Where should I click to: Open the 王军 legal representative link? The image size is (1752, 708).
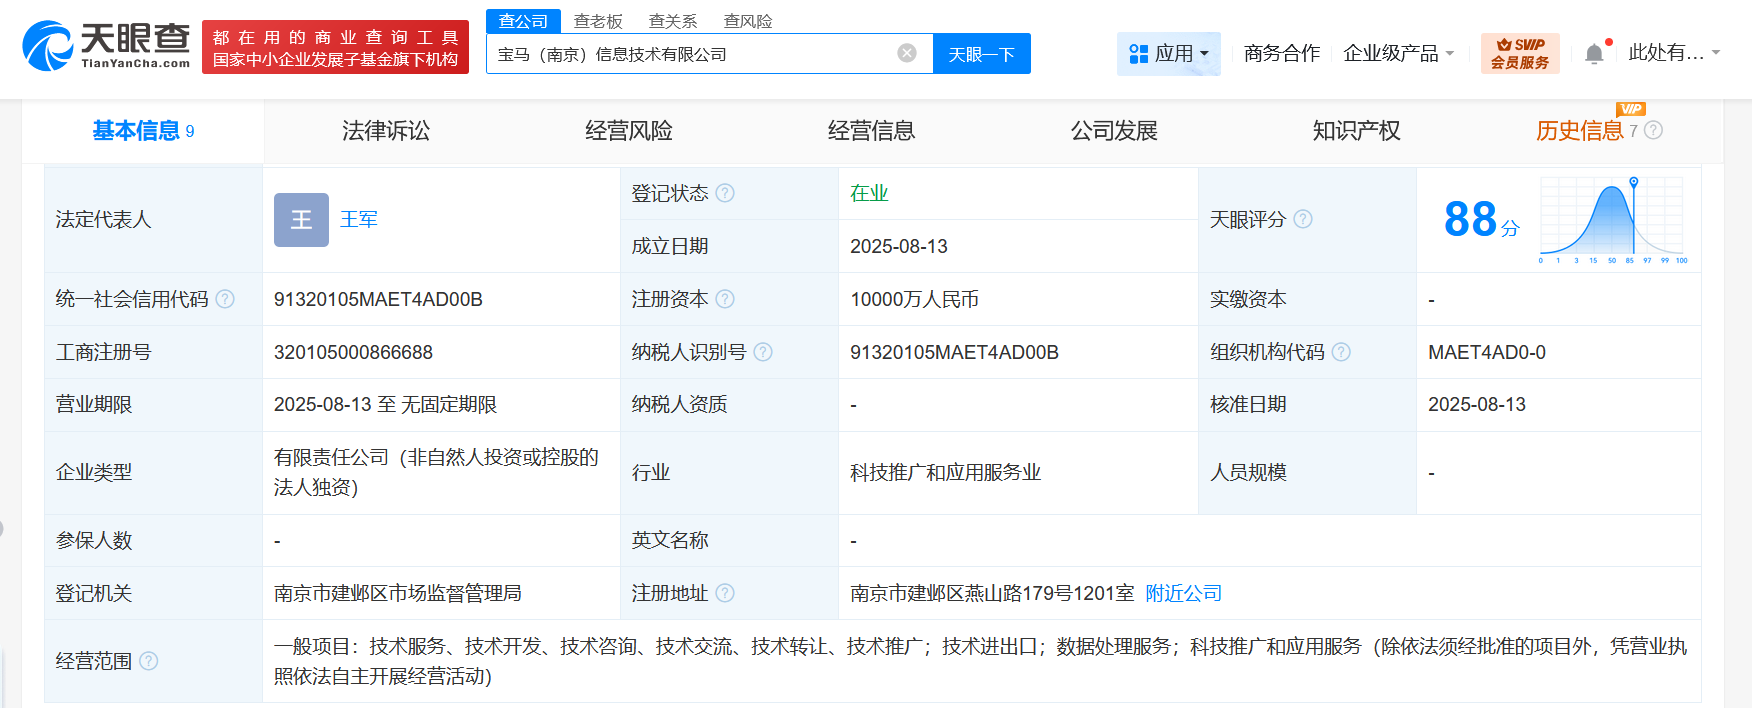point(359,219)
